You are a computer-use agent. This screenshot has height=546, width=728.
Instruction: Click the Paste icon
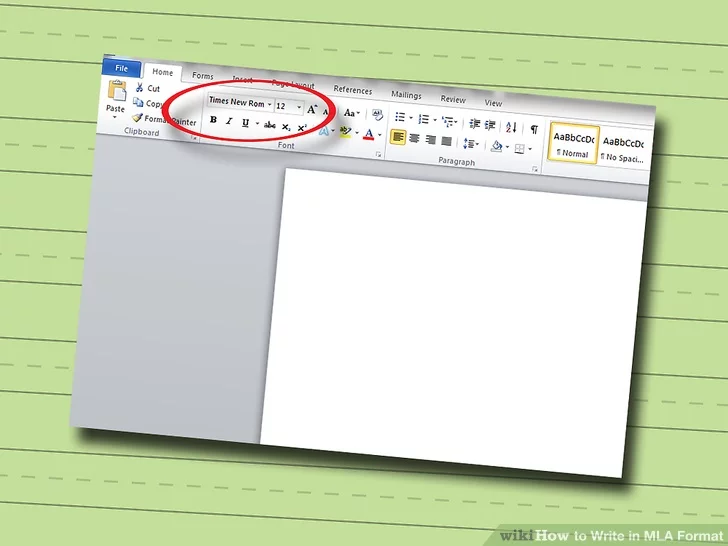click(116, 96)
